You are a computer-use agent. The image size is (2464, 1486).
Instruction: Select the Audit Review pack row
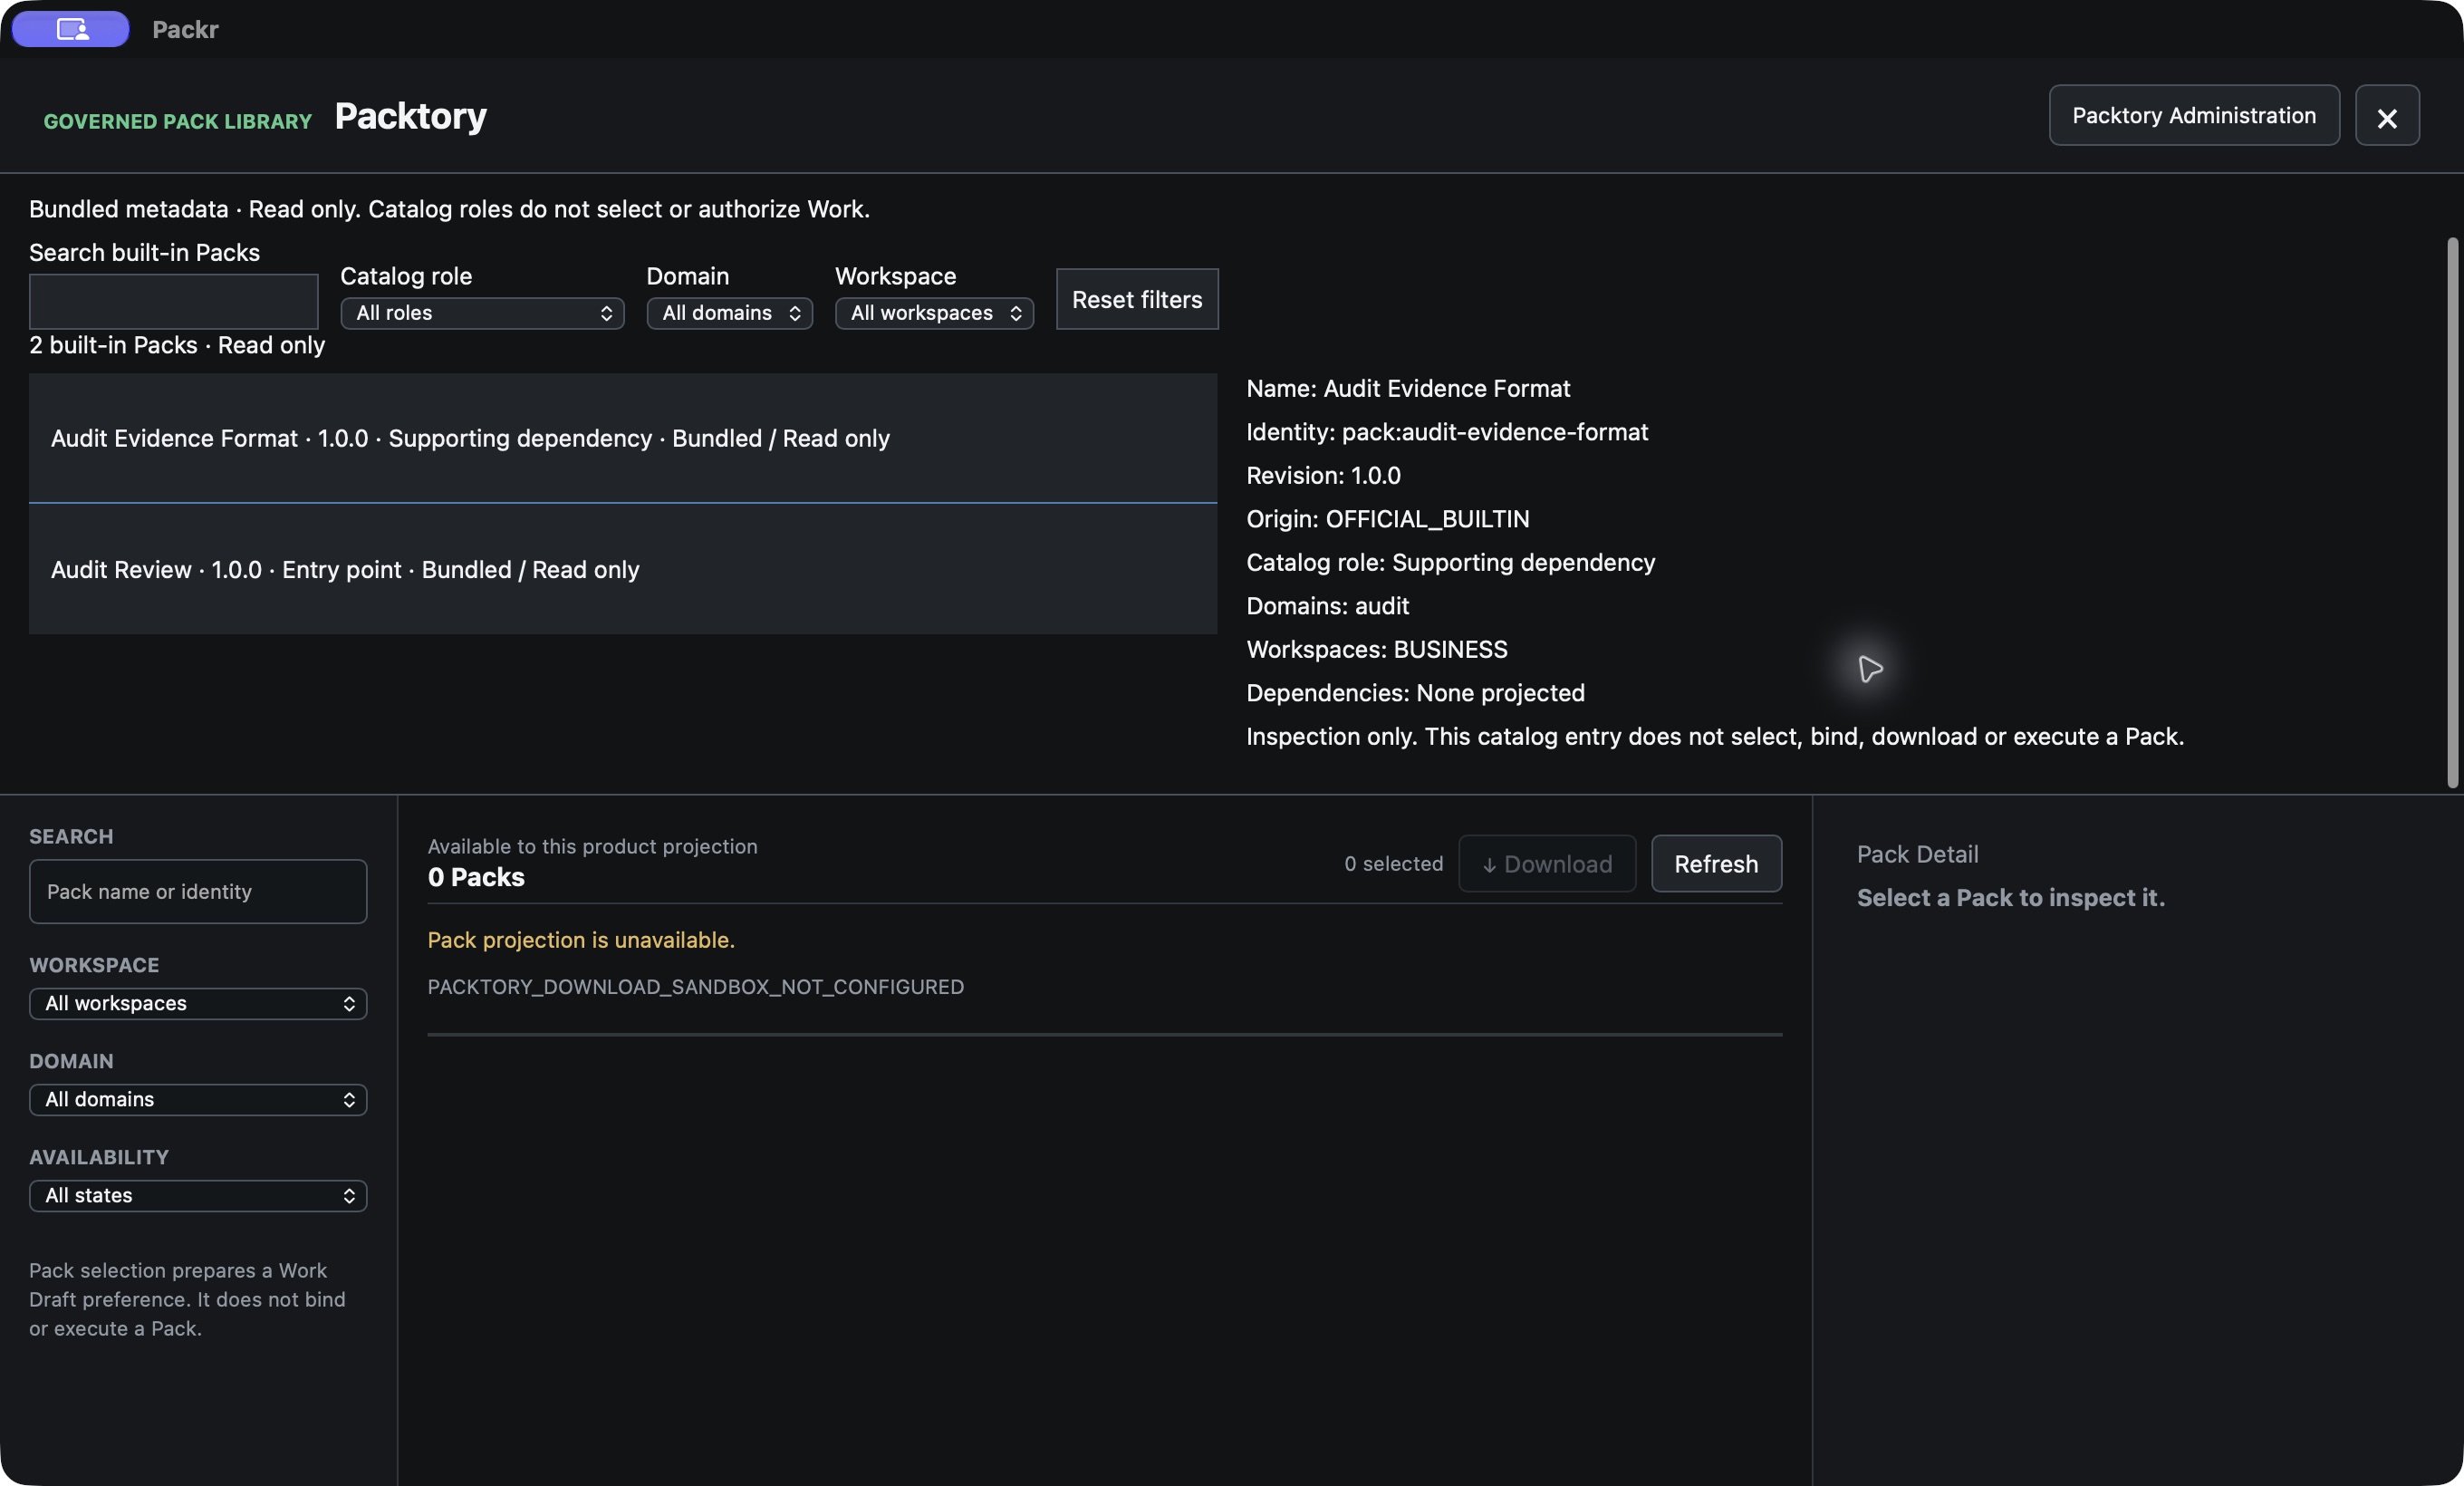[623, 569]
